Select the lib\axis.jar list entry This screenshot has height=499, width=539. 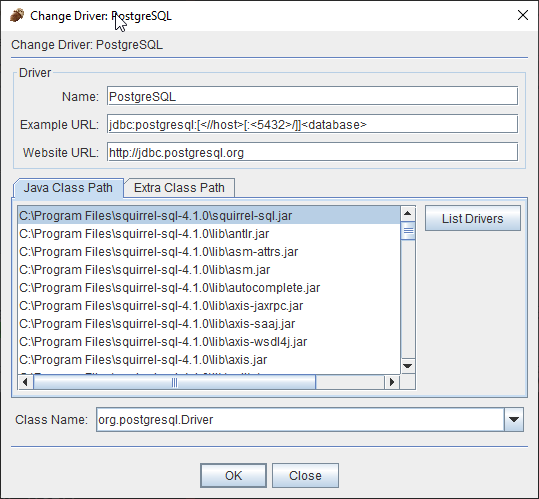[209, 359]
